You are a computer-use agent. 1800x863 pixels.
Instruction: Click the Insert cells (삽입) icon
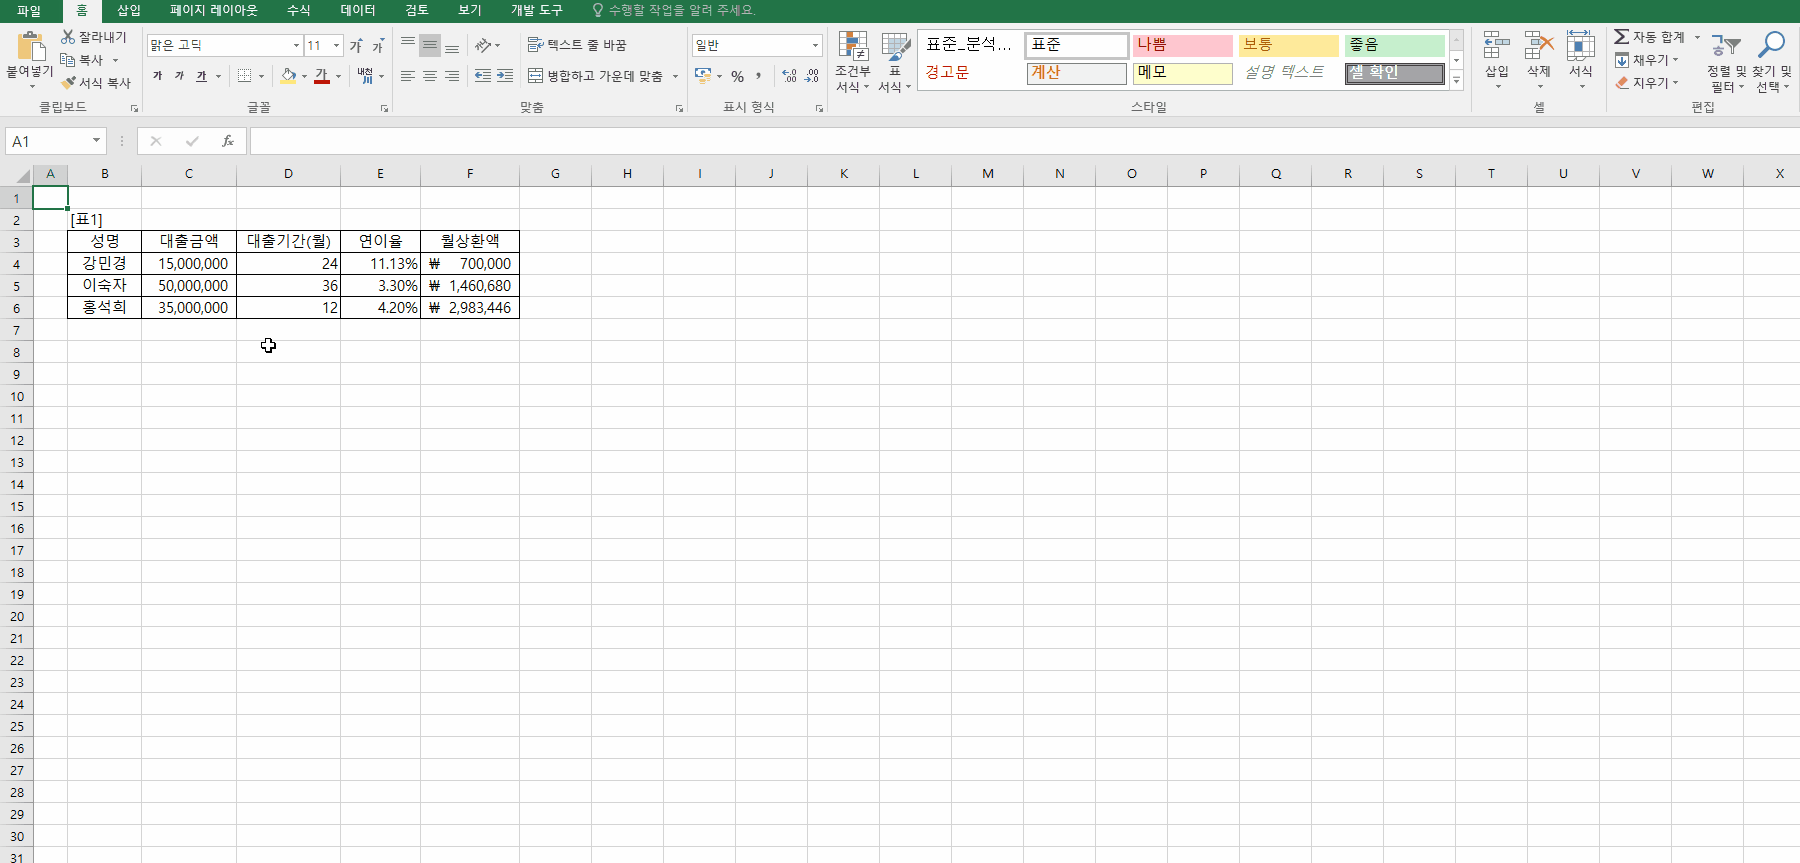(1497, 45)
